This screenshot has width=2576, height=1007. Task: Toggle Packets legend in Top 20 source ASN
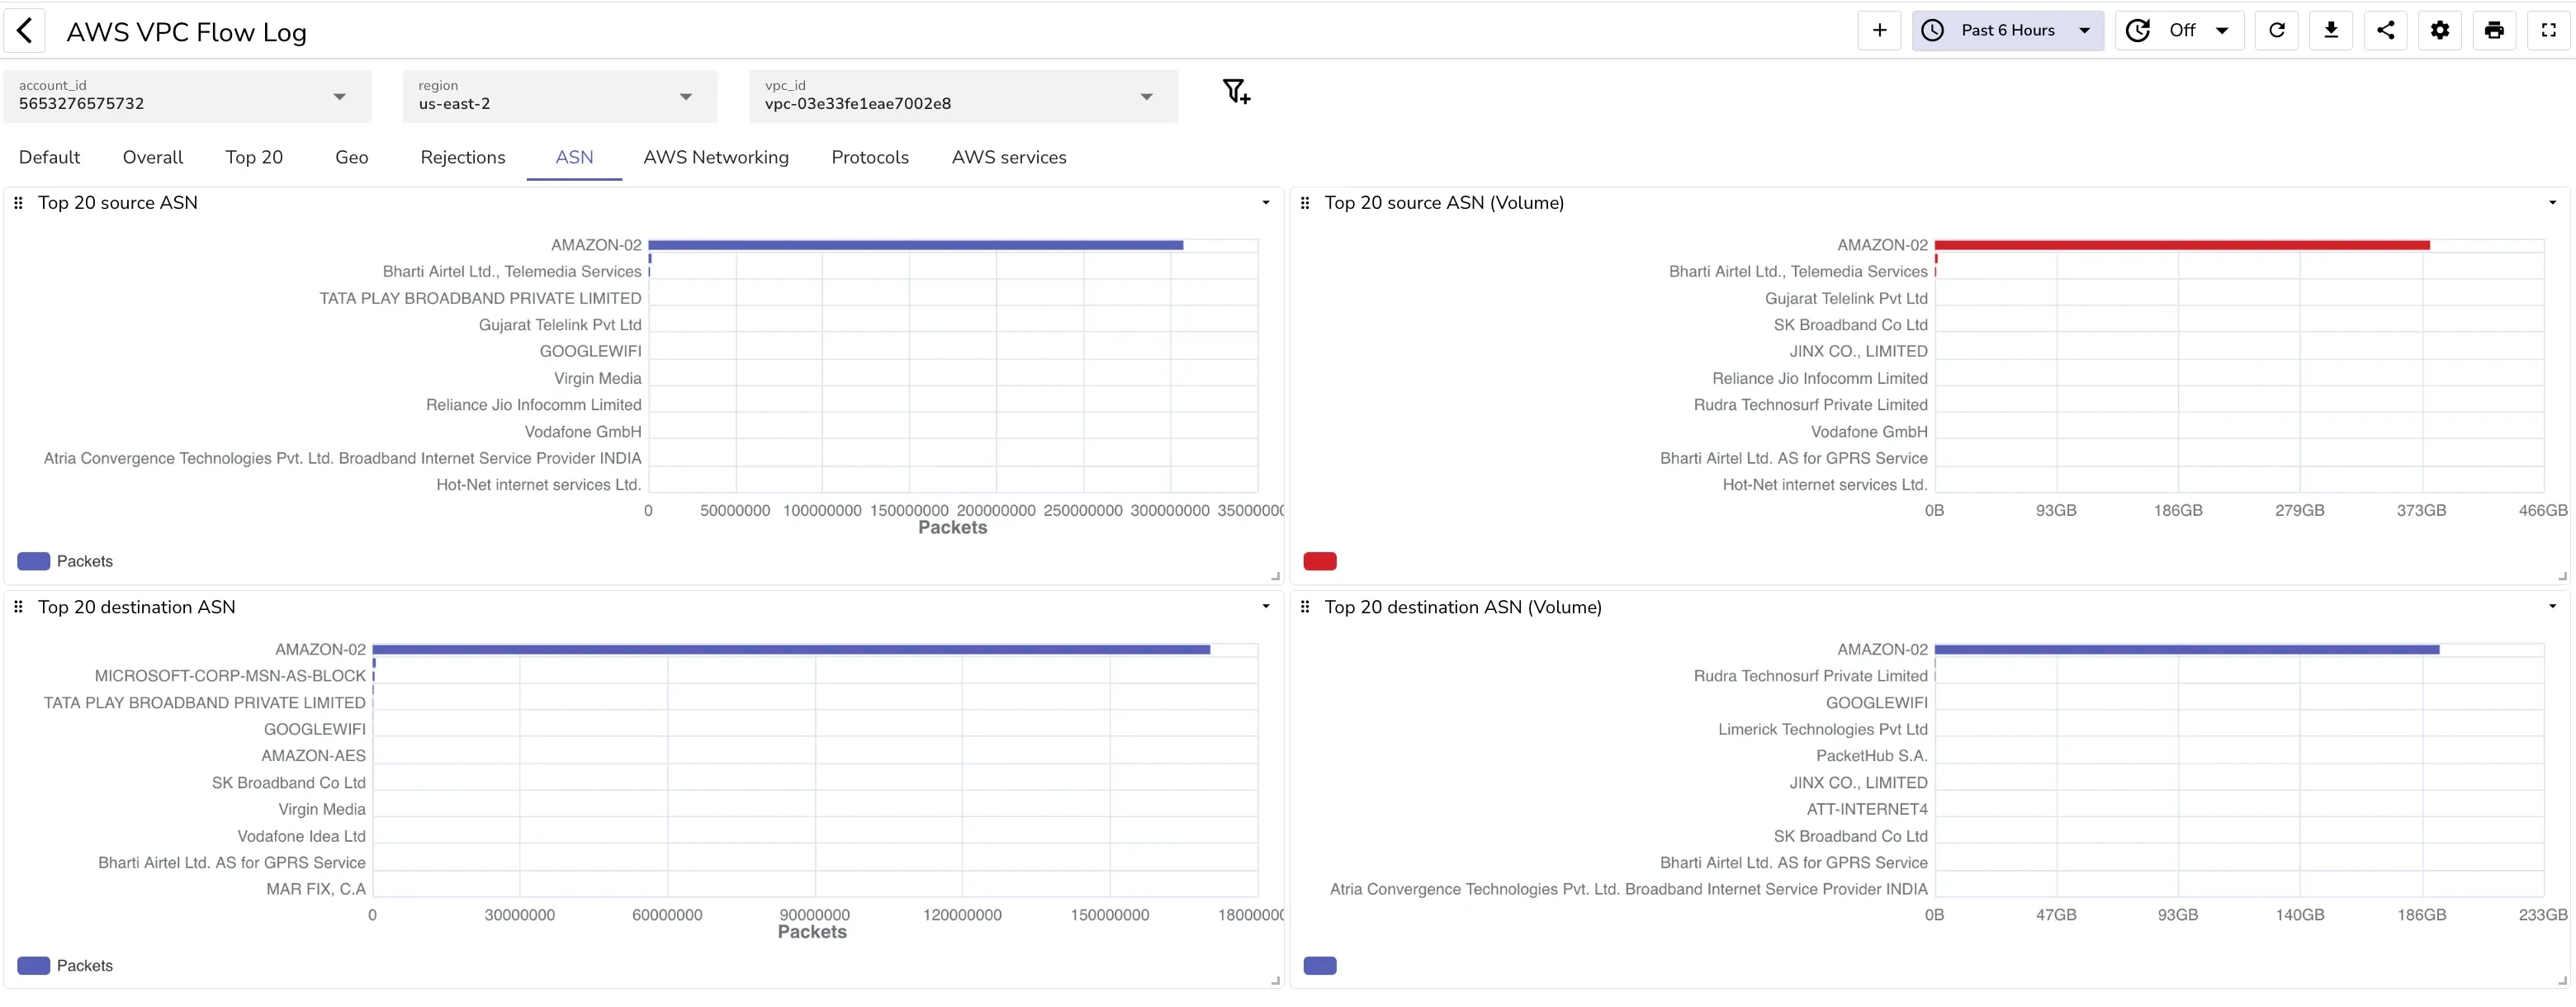point(66,561)
